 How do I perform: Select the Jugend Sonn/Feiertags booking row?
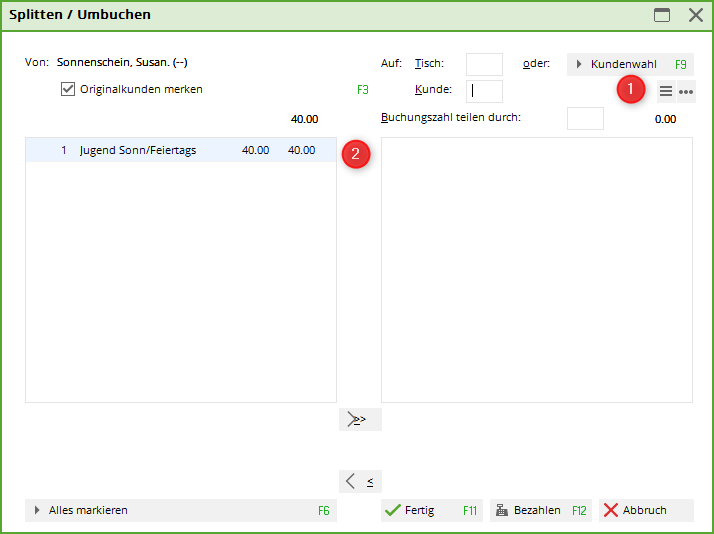click(180, 150)
